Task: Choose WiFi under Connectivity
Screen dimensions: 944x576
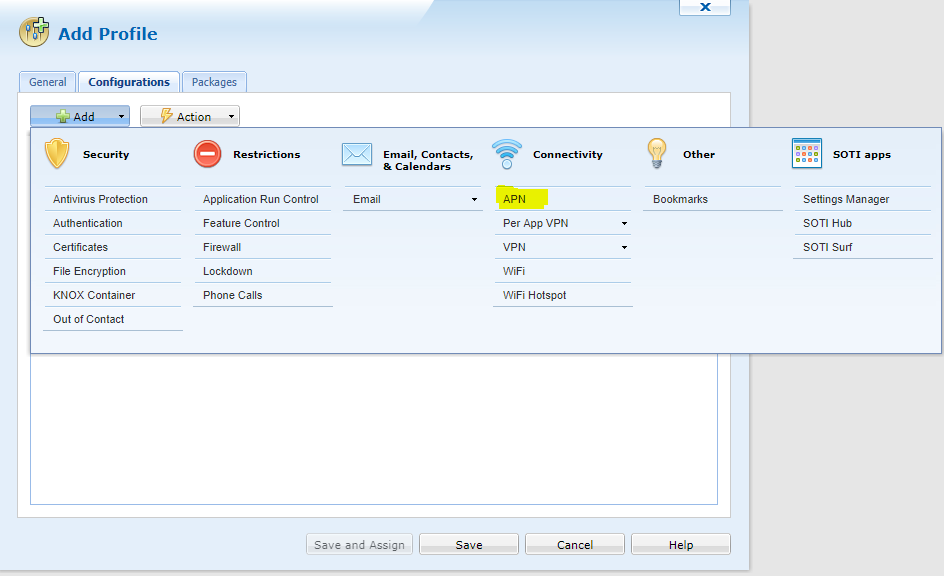Action: coord(562,271)
